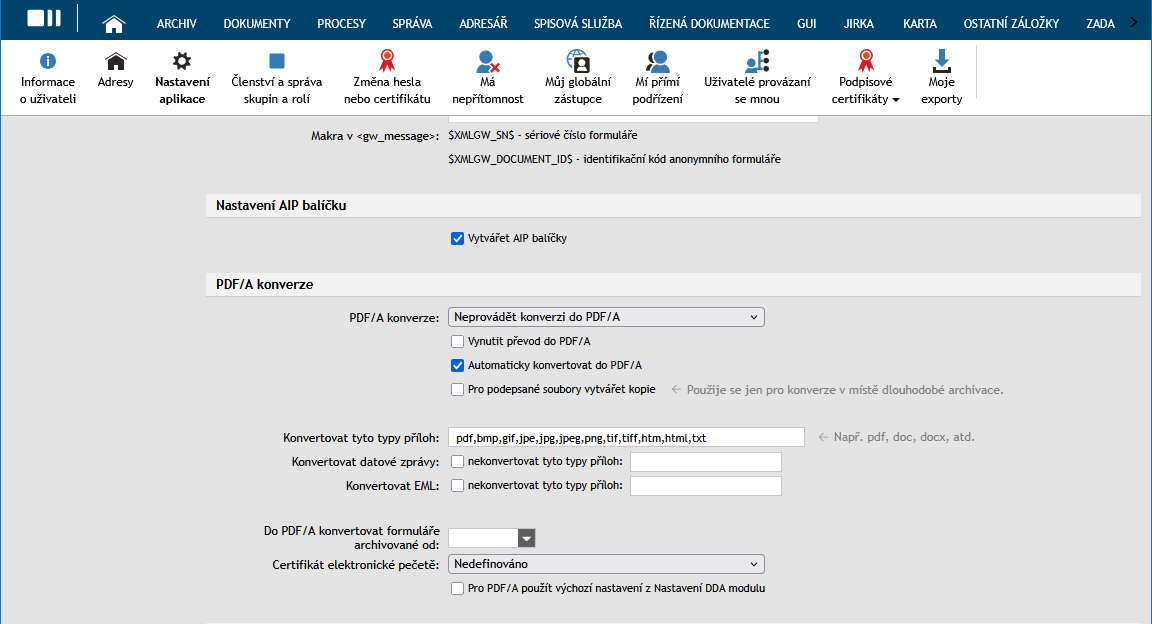
Task: Open Členství a správa skupin a rolí
Action: point(277,62)
